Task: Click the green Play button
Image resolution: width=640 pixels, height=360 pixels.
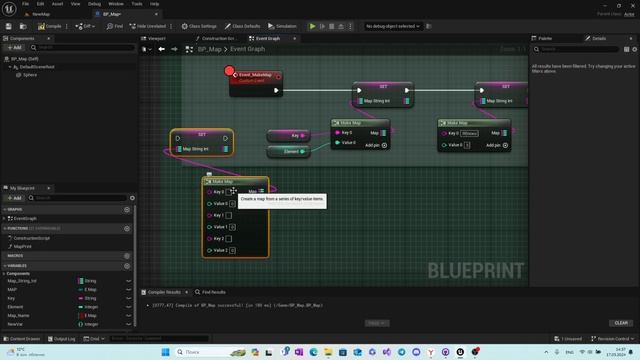Action: pos(312,26)
